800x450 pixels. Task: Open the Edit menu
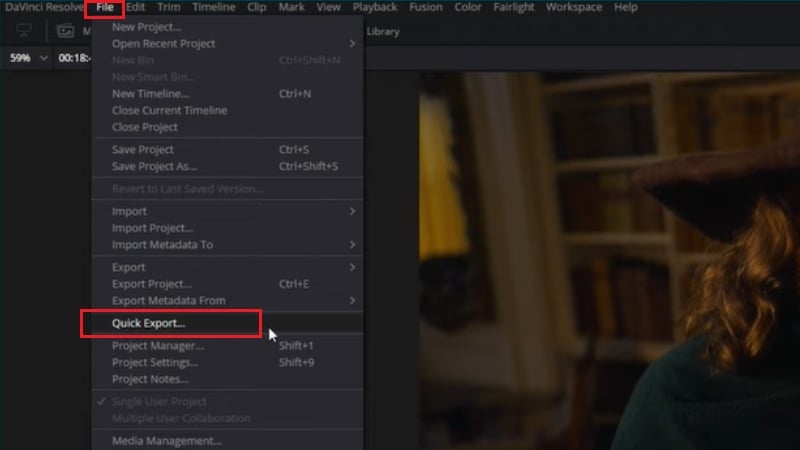click(x=135, y=7)
